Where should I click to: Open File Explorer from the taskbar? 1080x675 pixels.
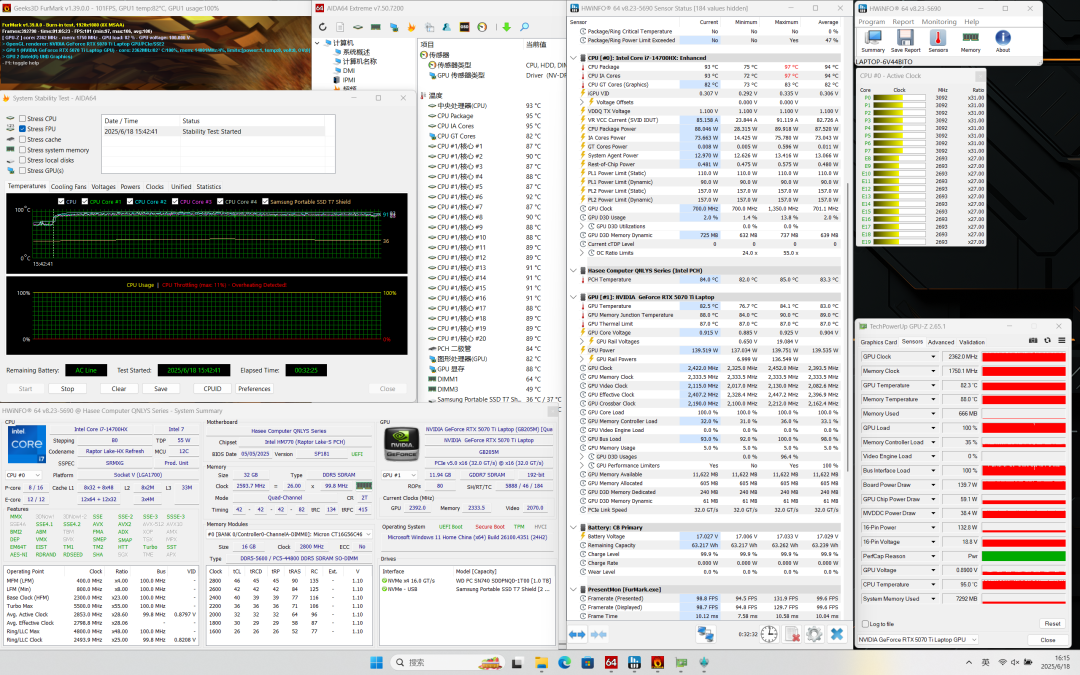tap(541, 663)
